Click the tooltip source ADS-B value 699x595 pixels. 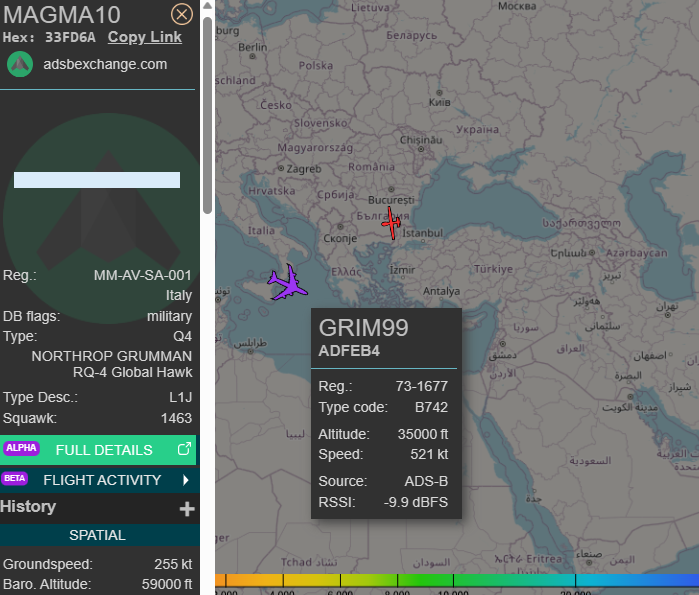426,481
